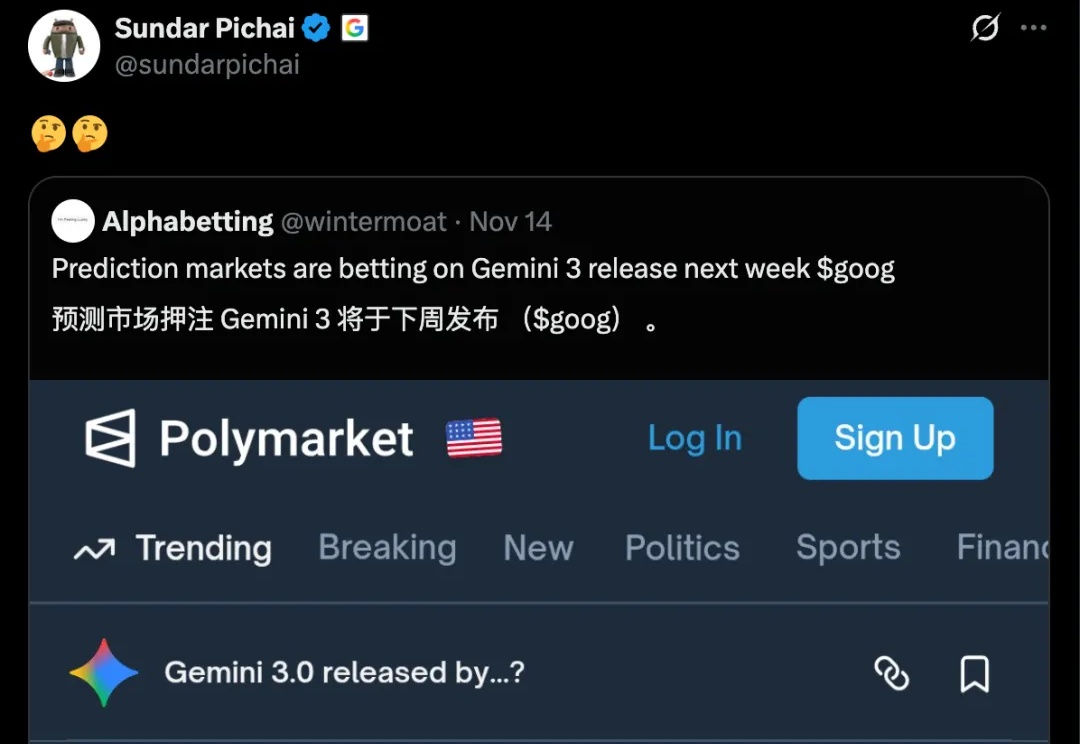Select the Gemini star icon beside the market question
This screenshot has width=1080, height=744.
(x=104, y=672)
